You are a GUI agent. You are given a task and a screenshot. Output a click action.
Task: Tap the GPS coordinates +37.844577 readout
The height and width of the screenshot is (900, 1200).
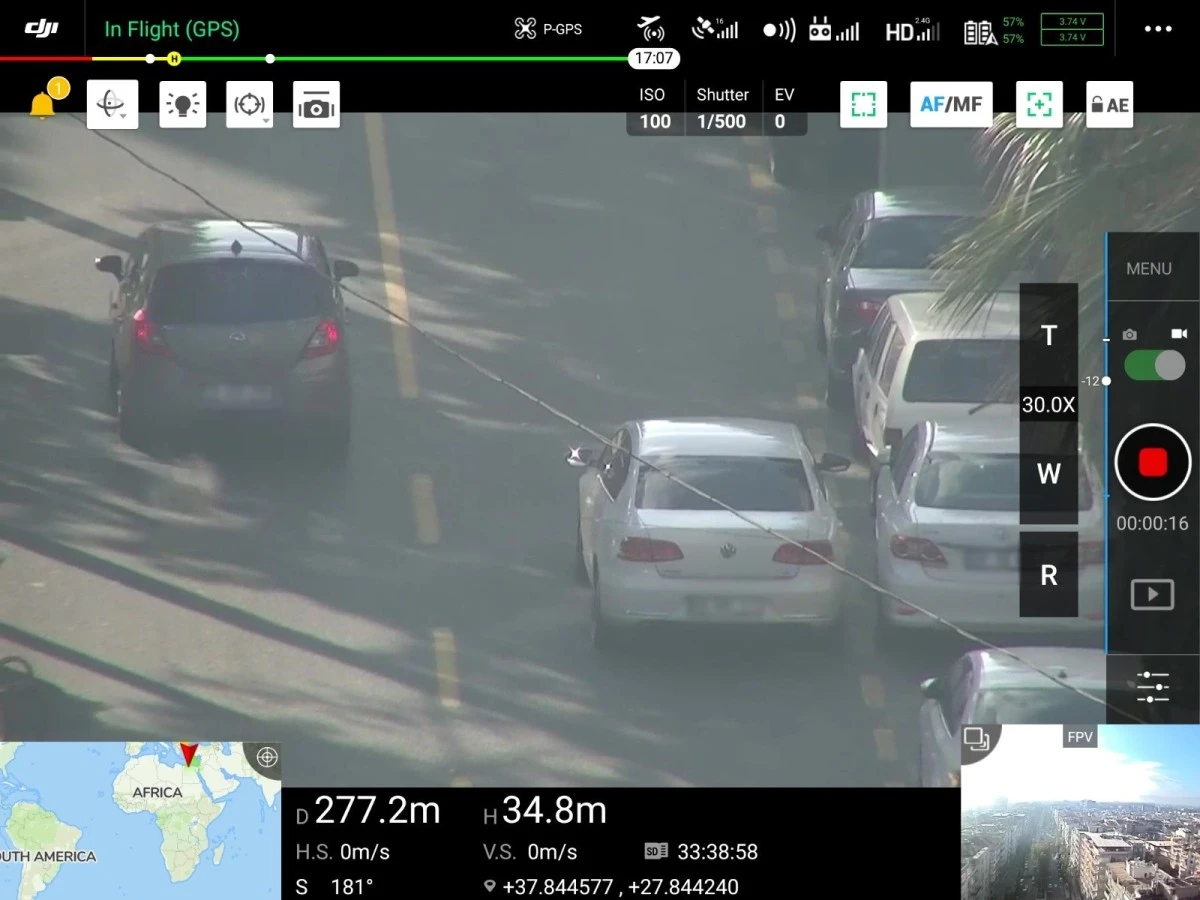point(611,887)
